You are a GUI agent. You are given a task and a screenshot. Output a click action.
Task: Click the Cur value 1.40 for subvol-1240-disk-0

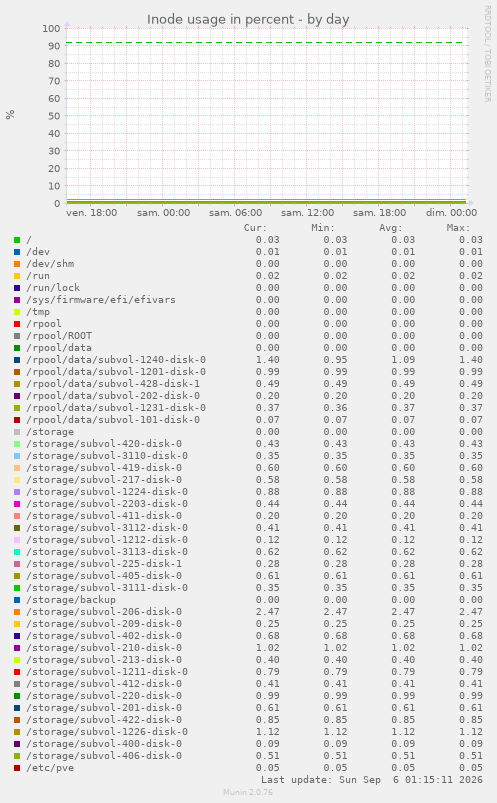[268, 360]
